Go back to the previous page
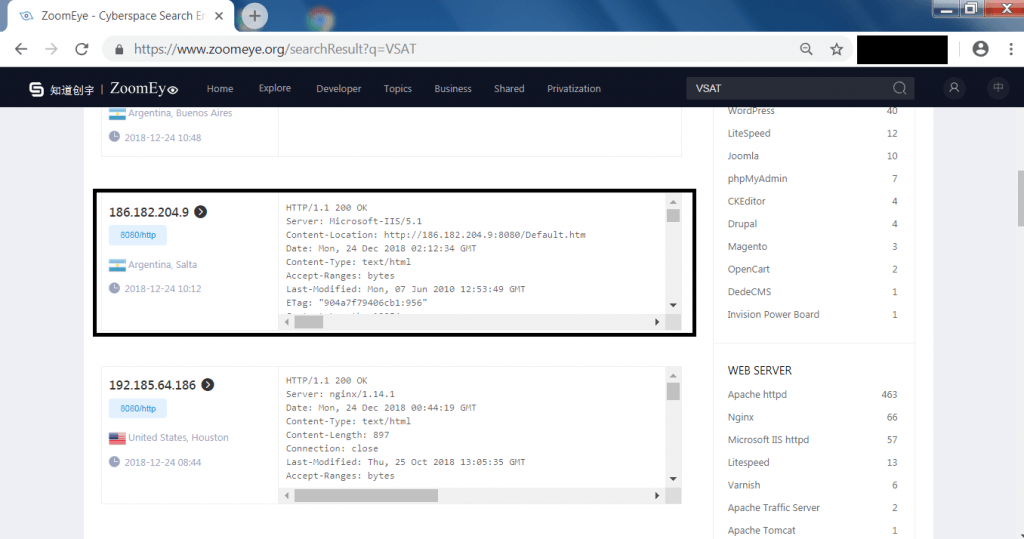This screenshot has width=1024, height=539. point(21,49)
